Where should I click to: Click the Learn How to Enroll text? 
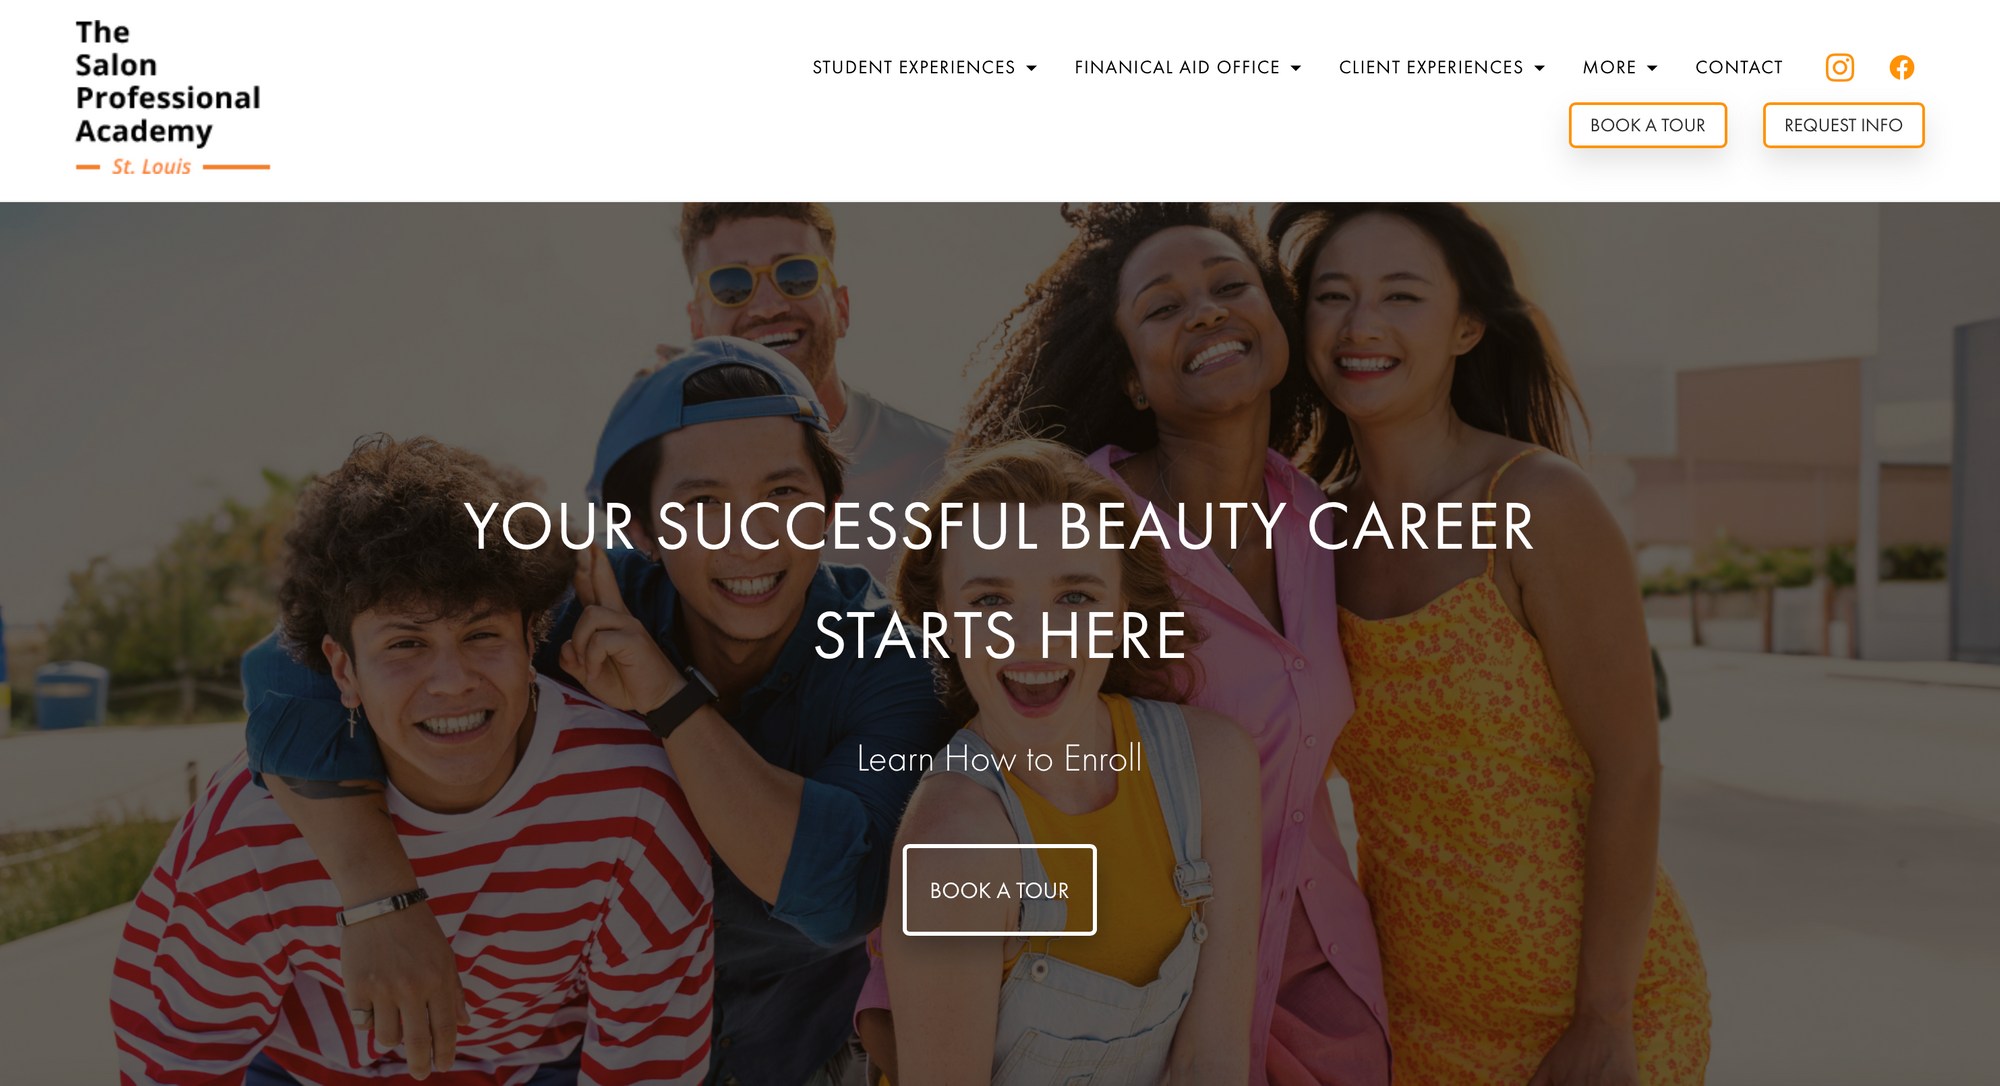[x=999, y=759]
